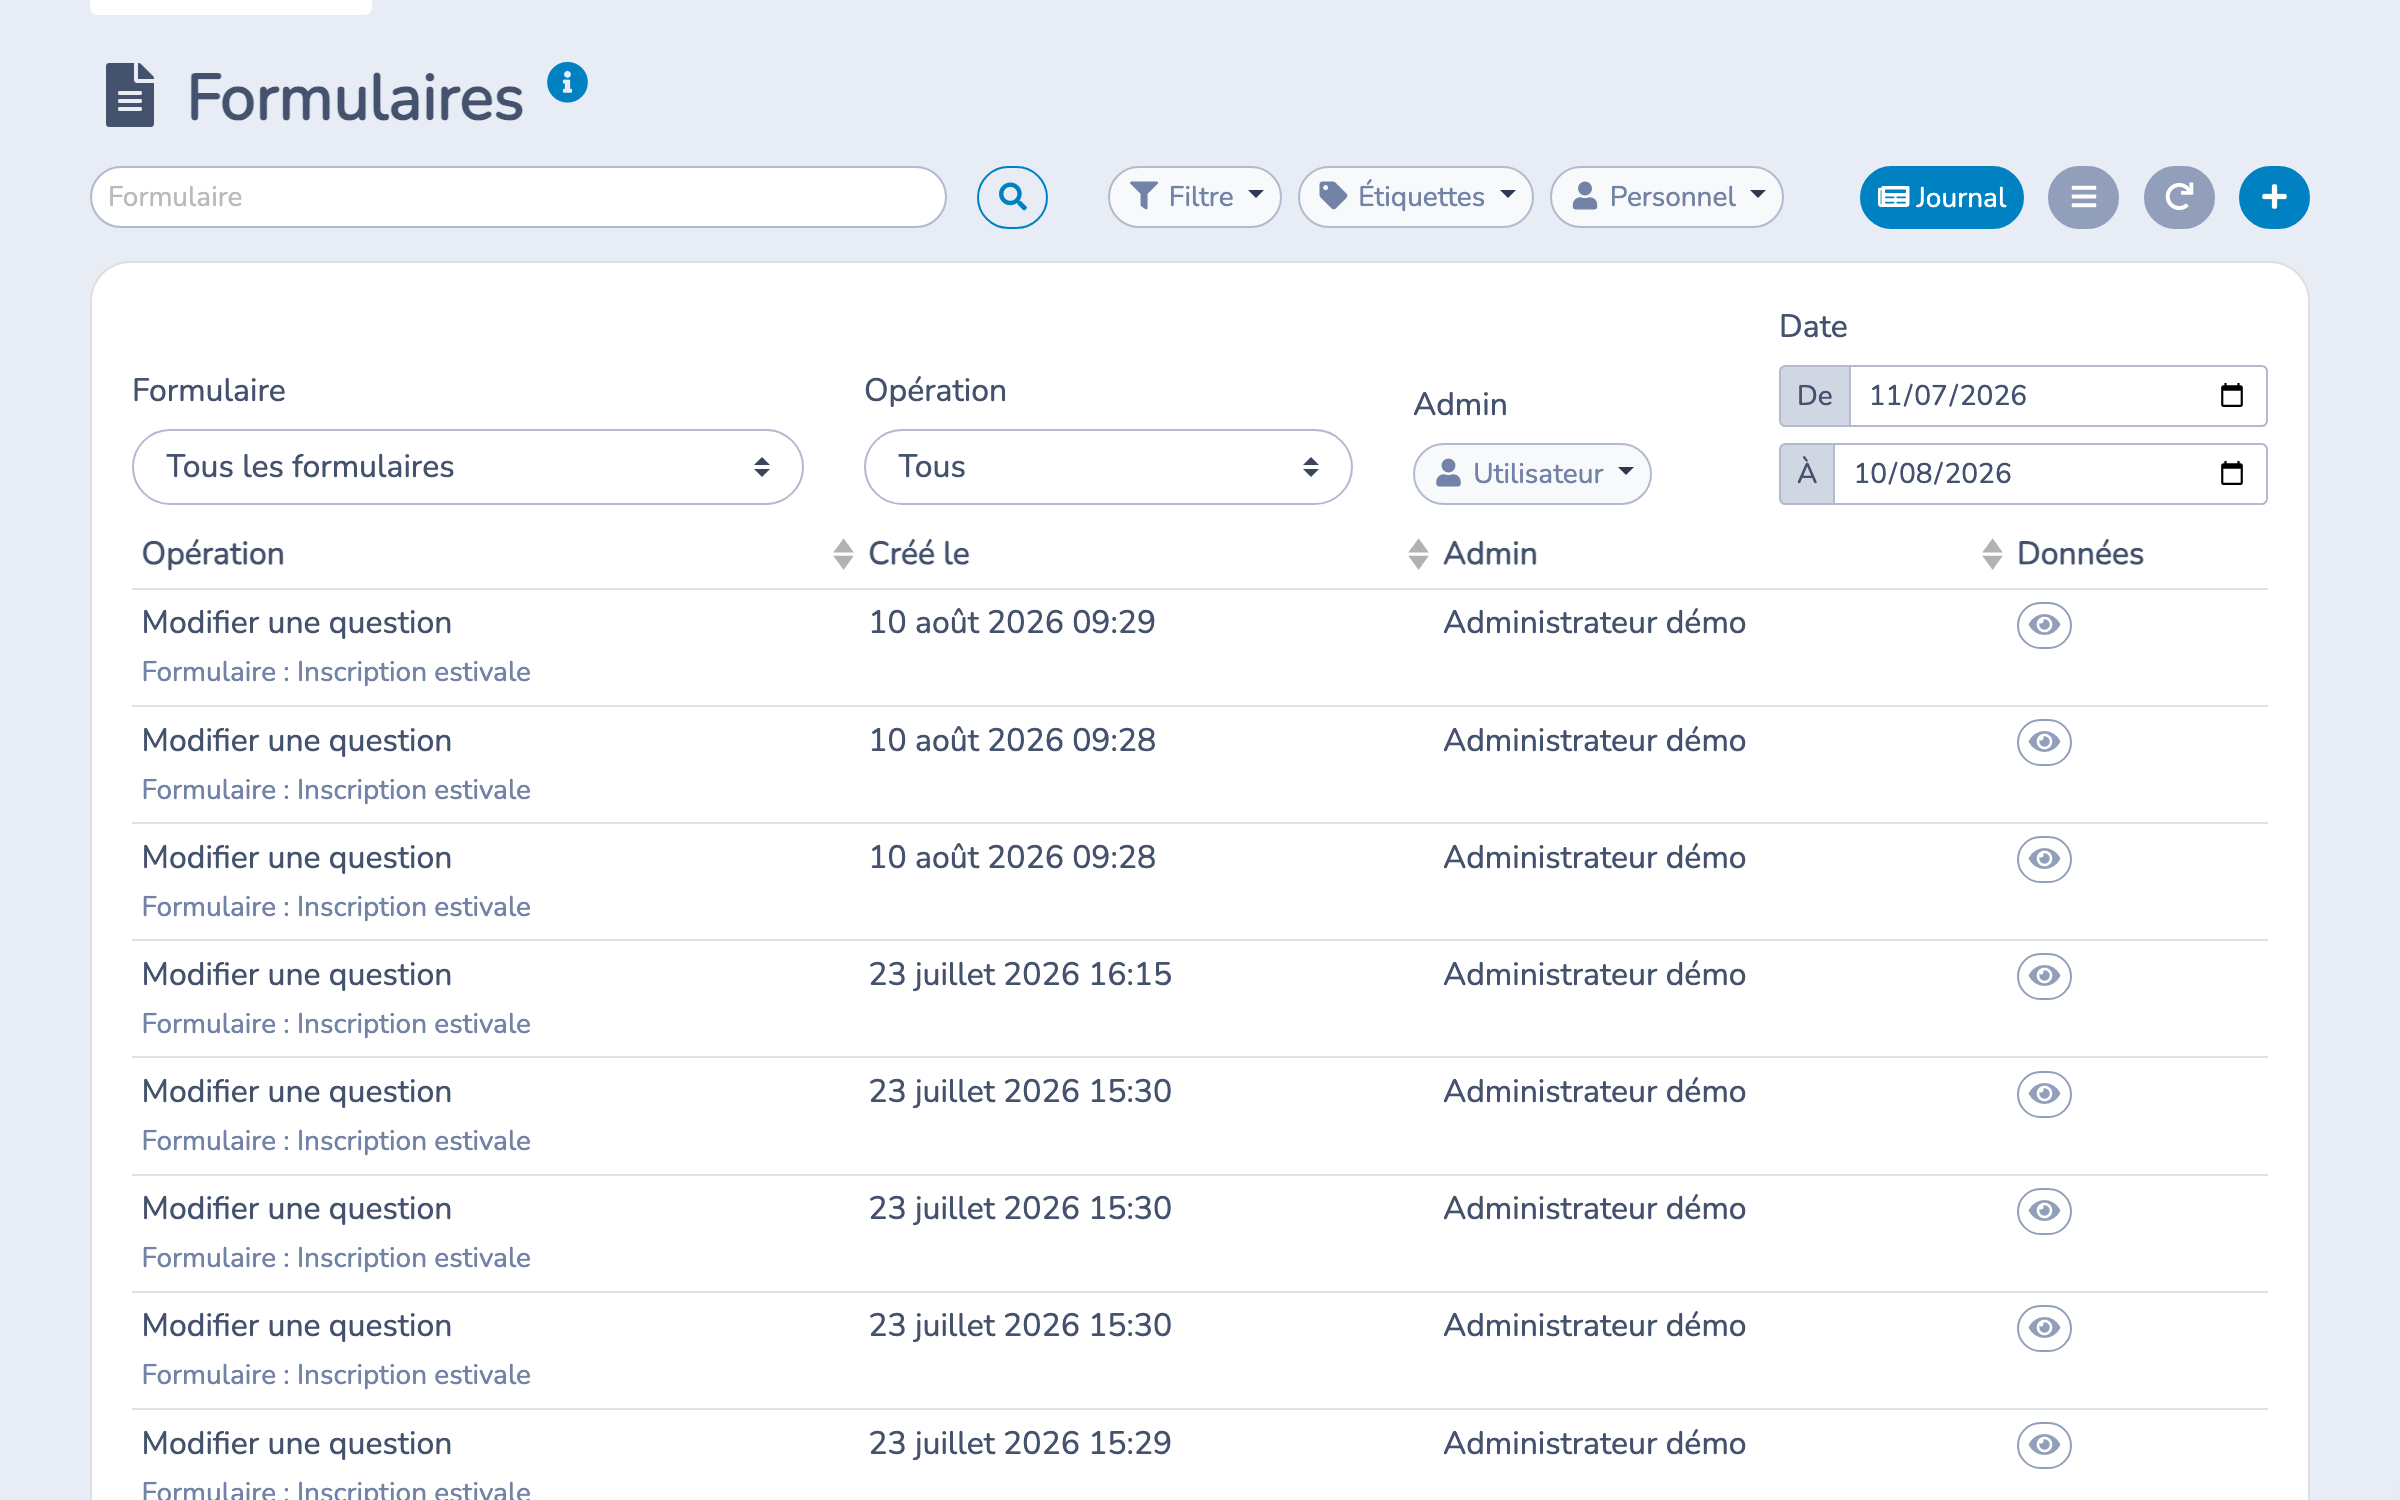Screen dimensions: 2400x1500
Task: Sort by Créé le column arrows
Action: [x=843, y=554]
